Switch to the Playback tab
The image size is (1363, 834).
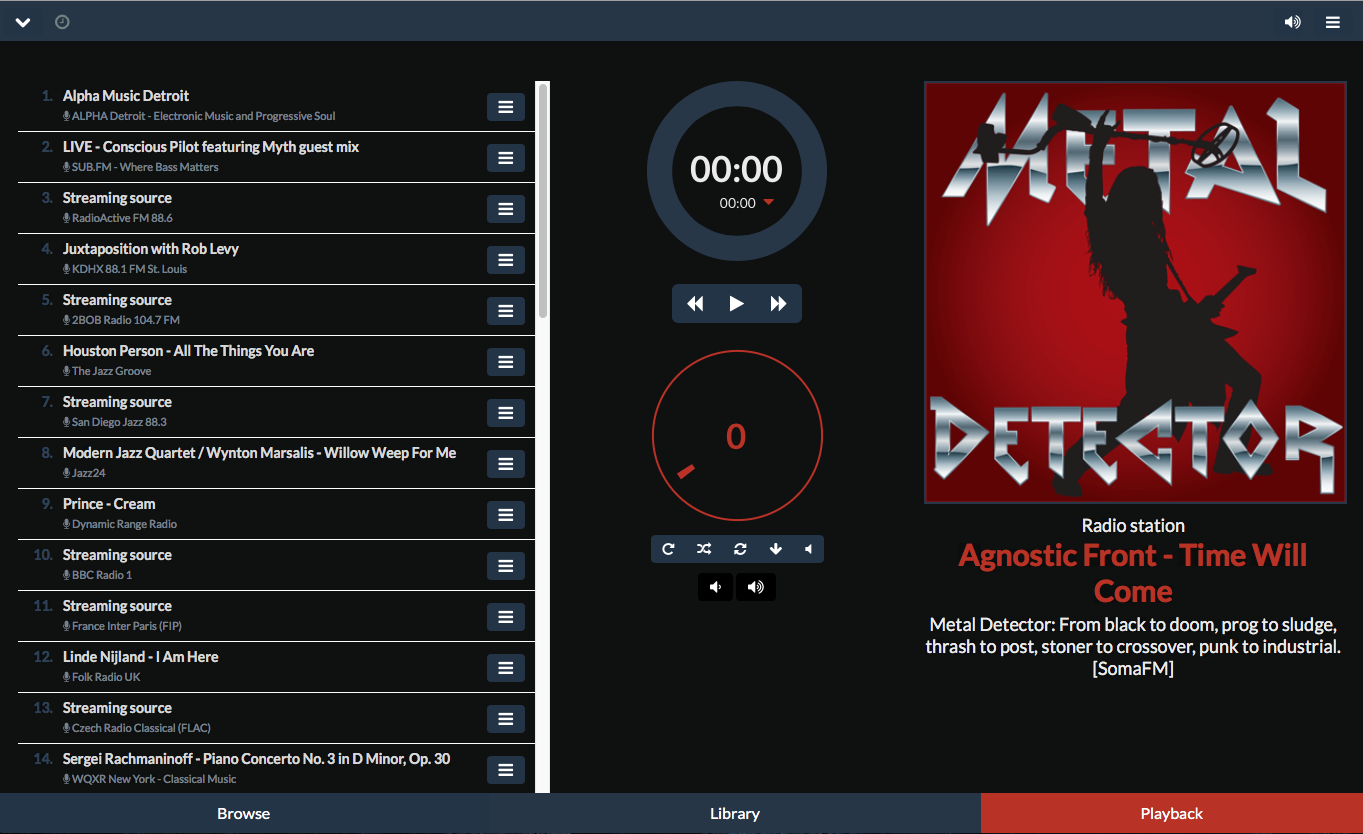point(1172,814)
